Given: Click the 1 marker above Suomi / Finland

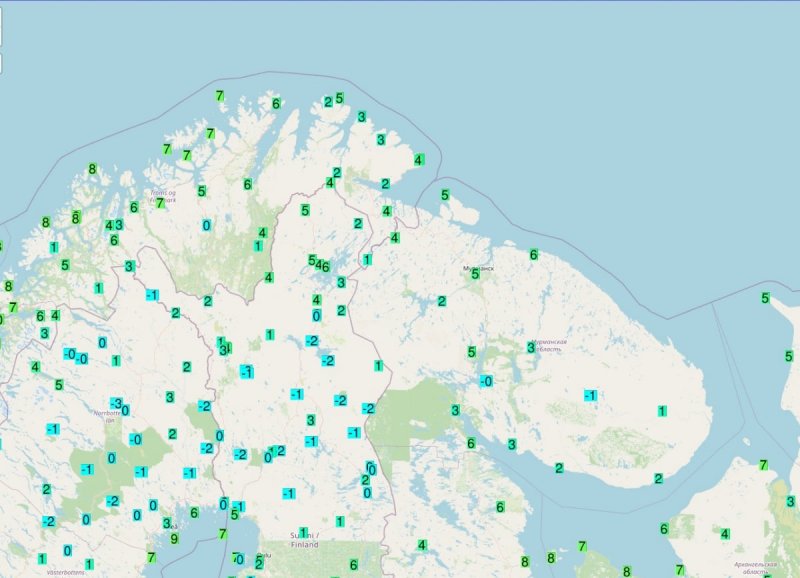Looking at the screenshot, I should (x=304, y=533).
